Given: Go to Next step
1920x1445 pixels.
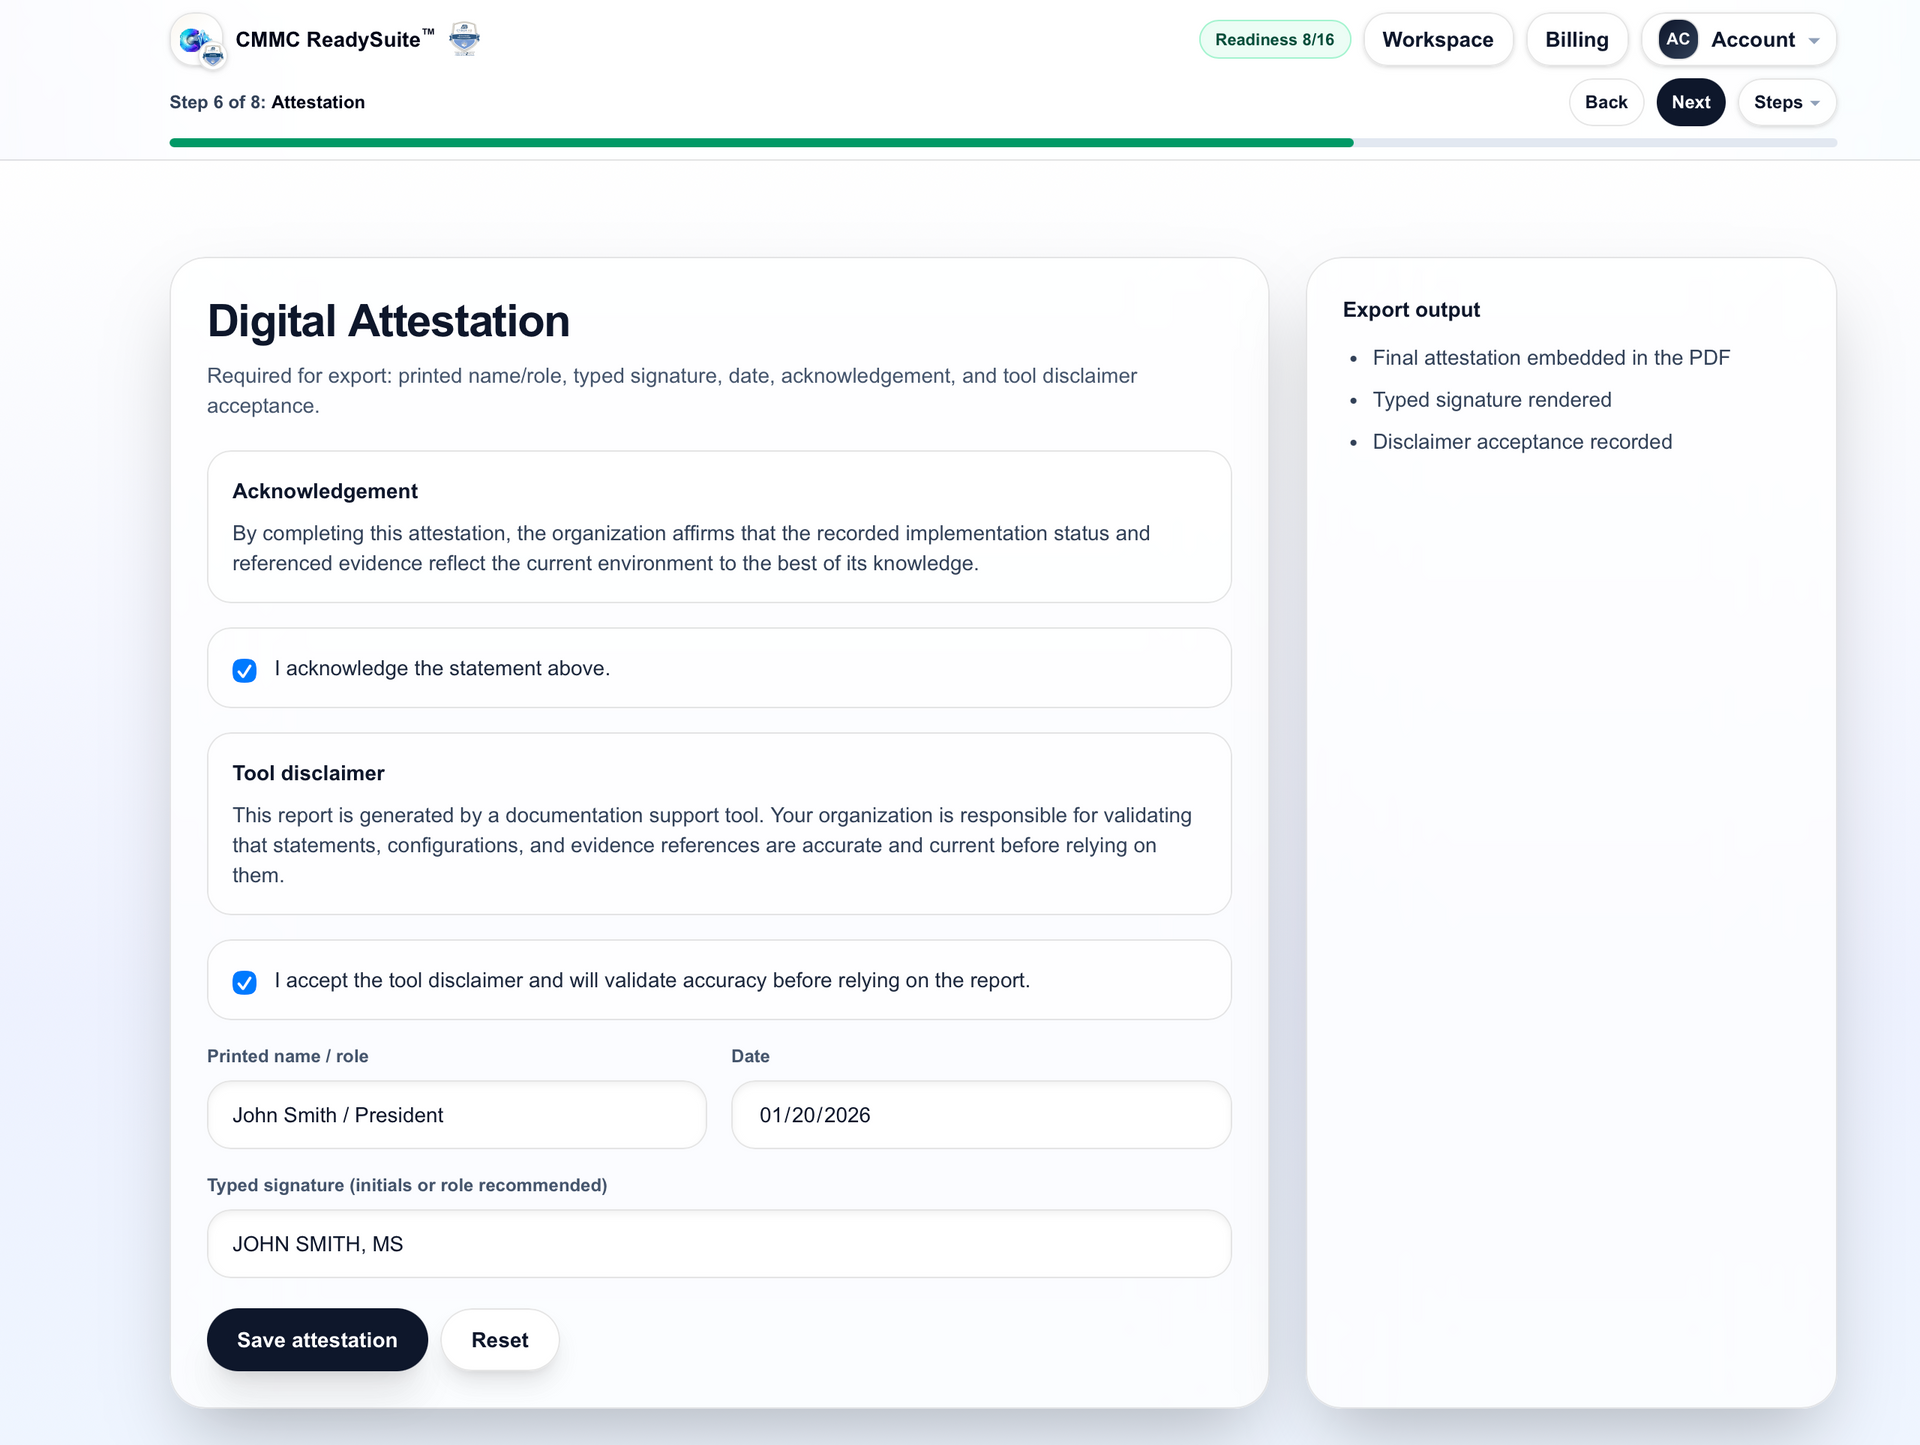Looking at the screenshot, I should [x=1690, y=102].
